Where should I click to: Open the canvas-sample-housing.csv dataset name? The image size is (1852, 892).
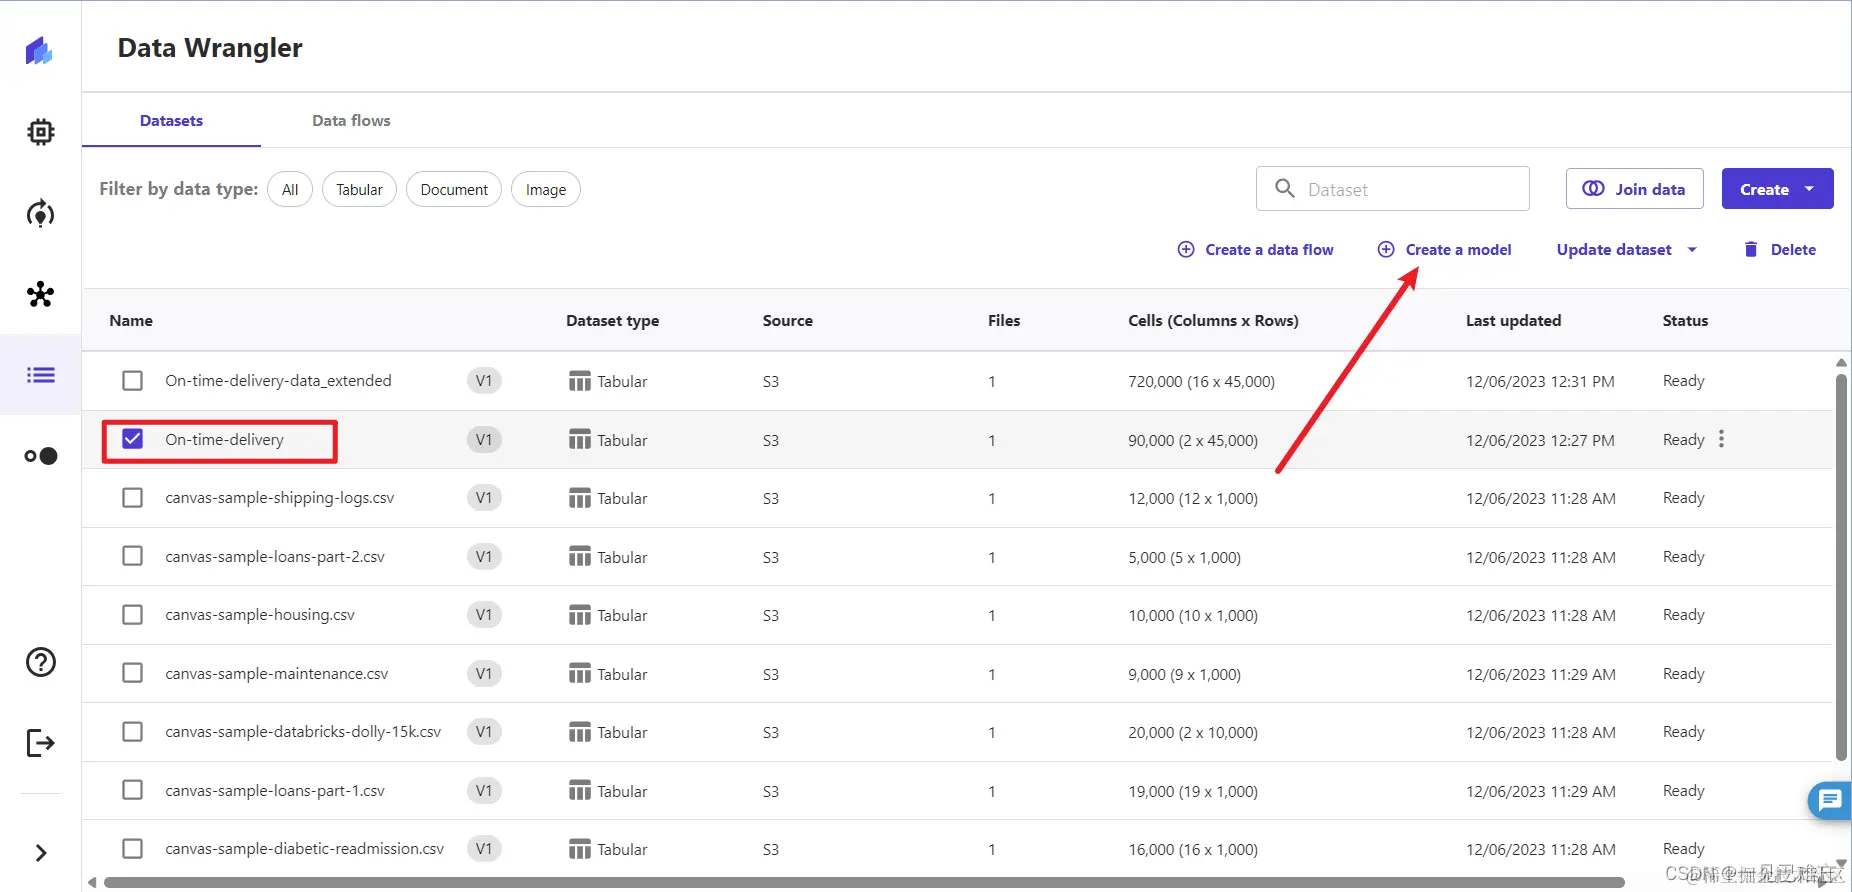point(260,615)
